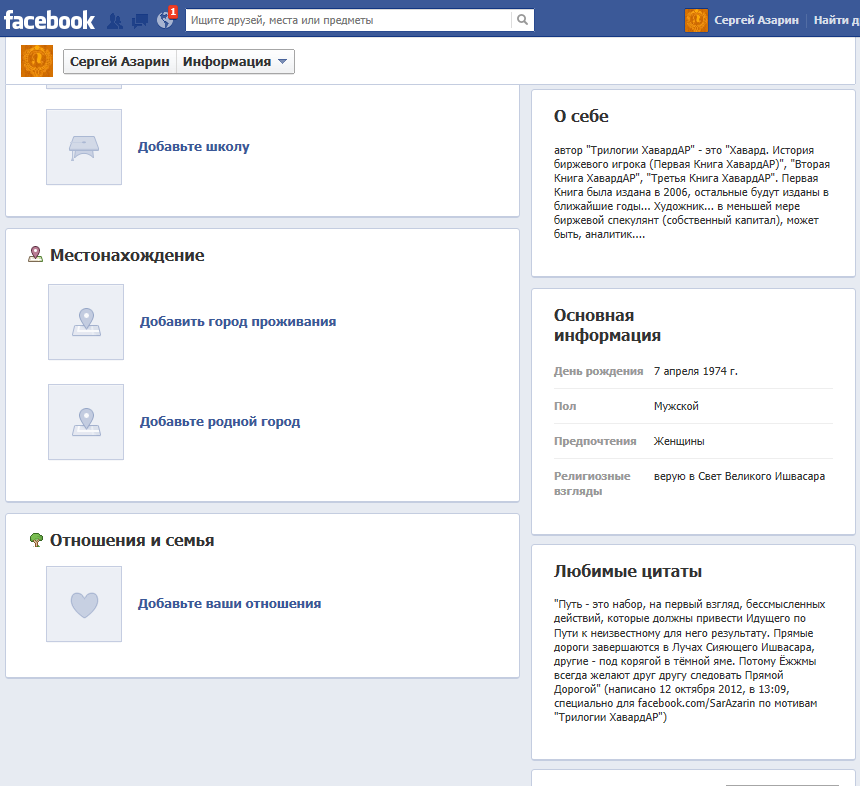Click Добавьте ваши отношения link
The height and width of the screenshot is (786, 860).
tap(229, 603)
